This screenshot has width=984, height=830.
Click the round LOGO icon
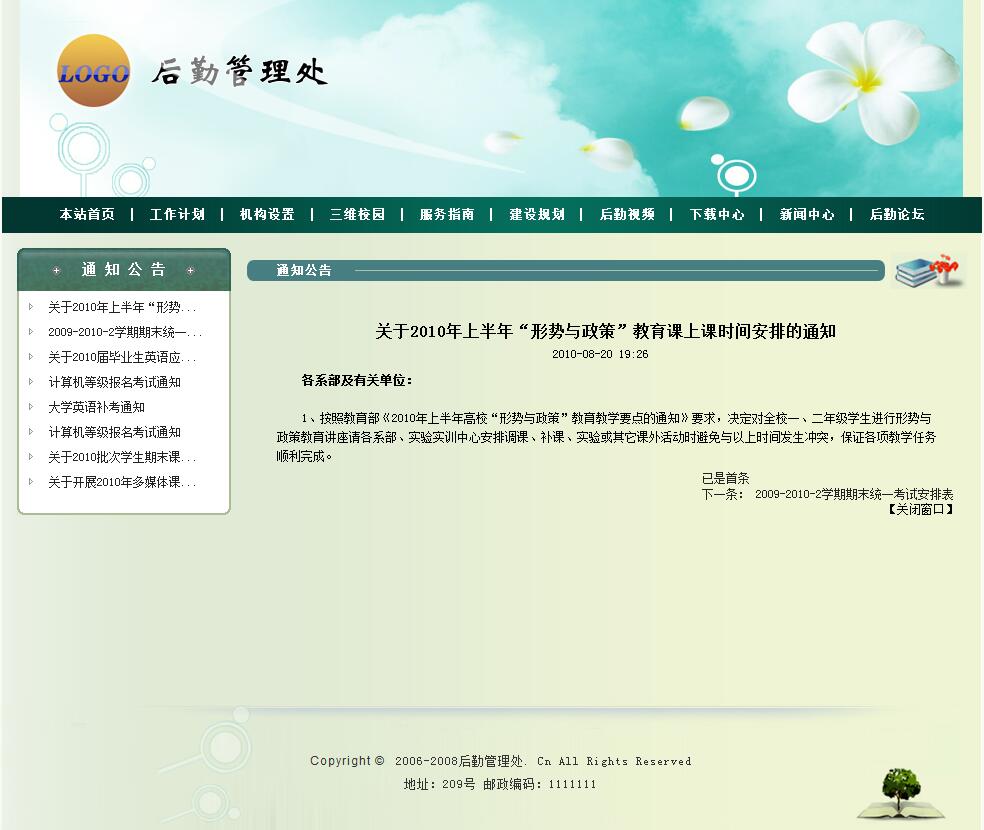94,70
